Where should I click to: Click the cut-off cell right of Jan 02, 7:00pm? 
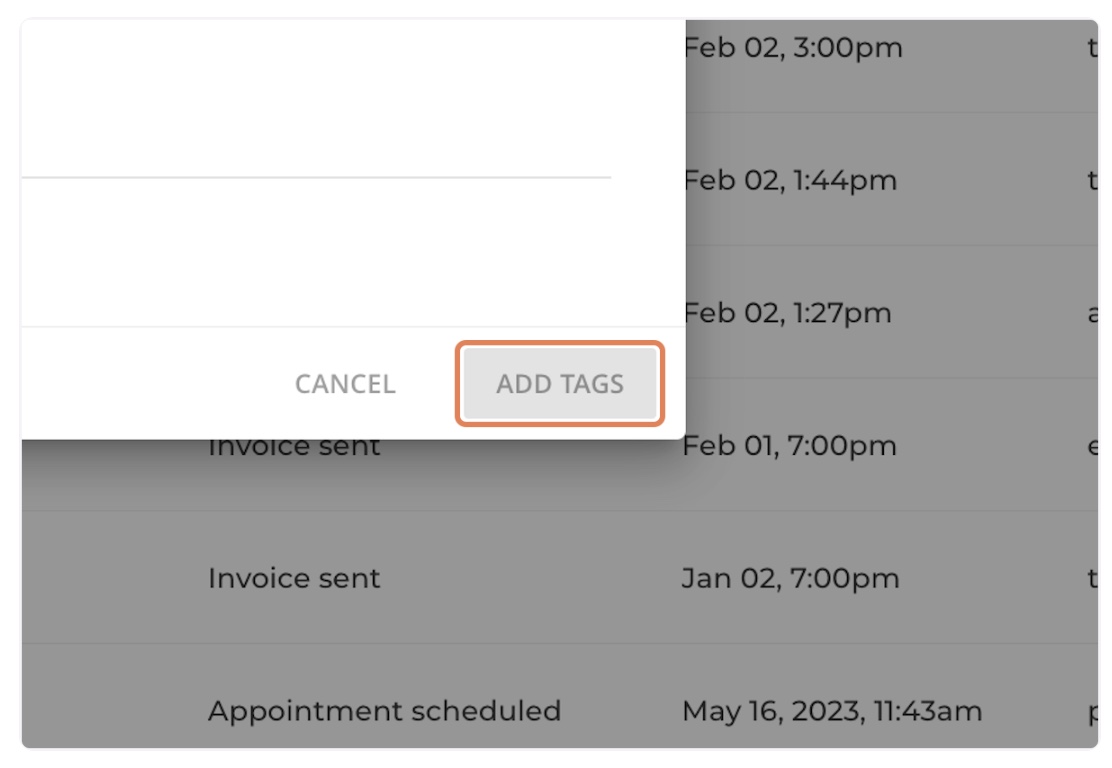point(1091,578)
